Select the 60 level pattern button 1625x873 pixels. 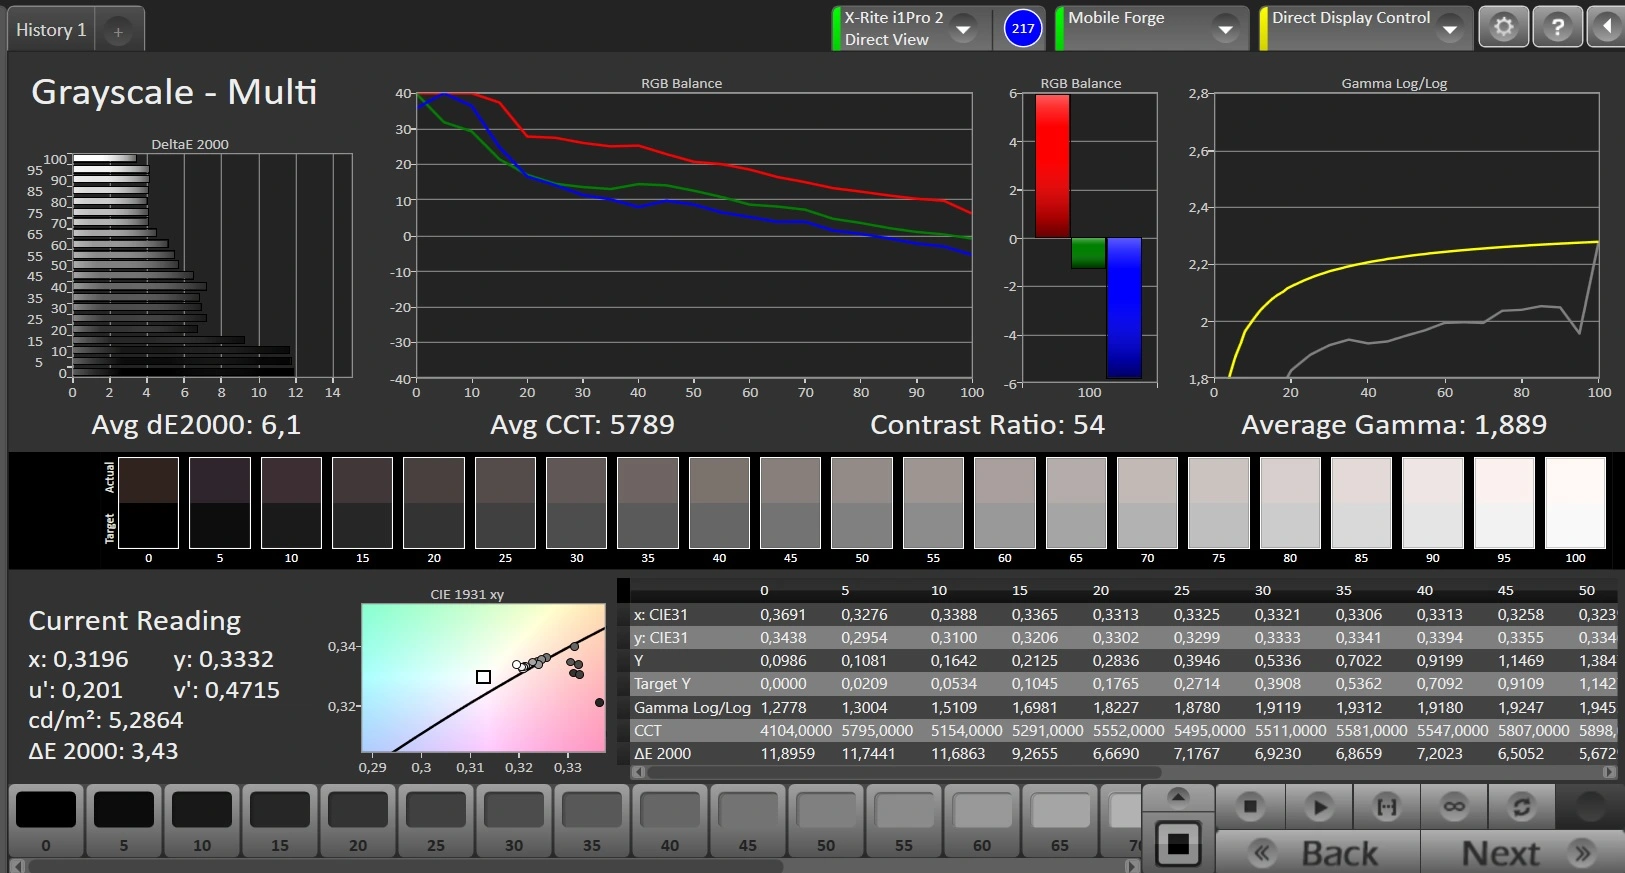982,822
